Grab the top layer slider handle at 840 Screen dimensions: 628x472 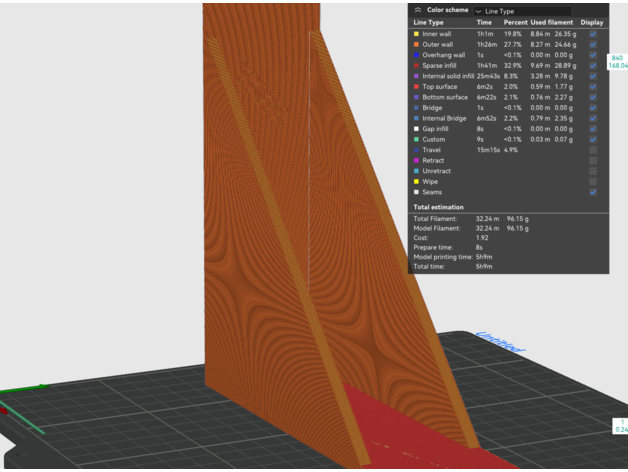[617, 63]
